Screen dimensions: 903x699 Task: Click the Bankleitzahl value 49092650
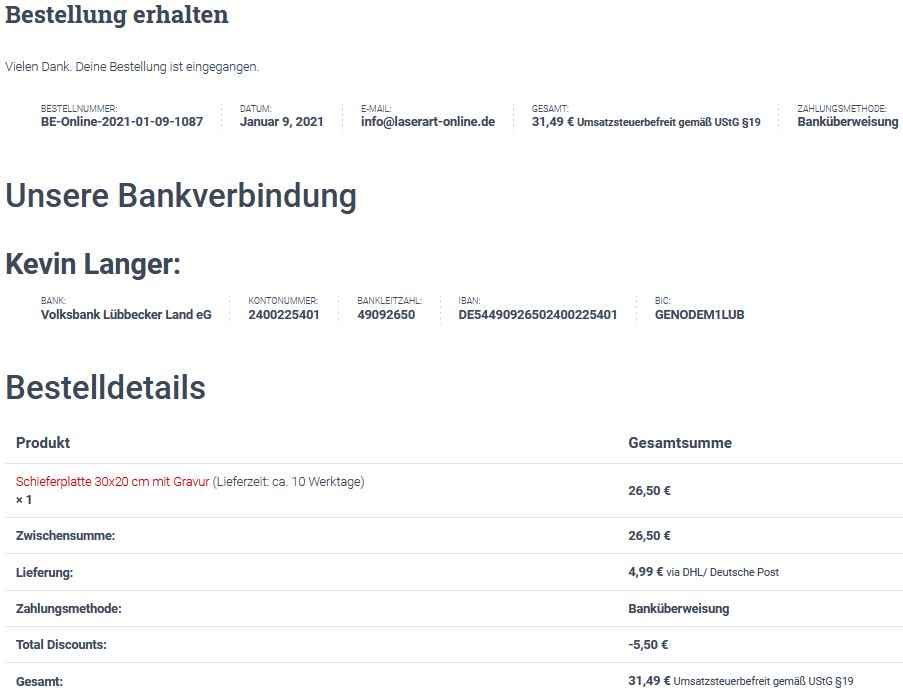[386, 315]
